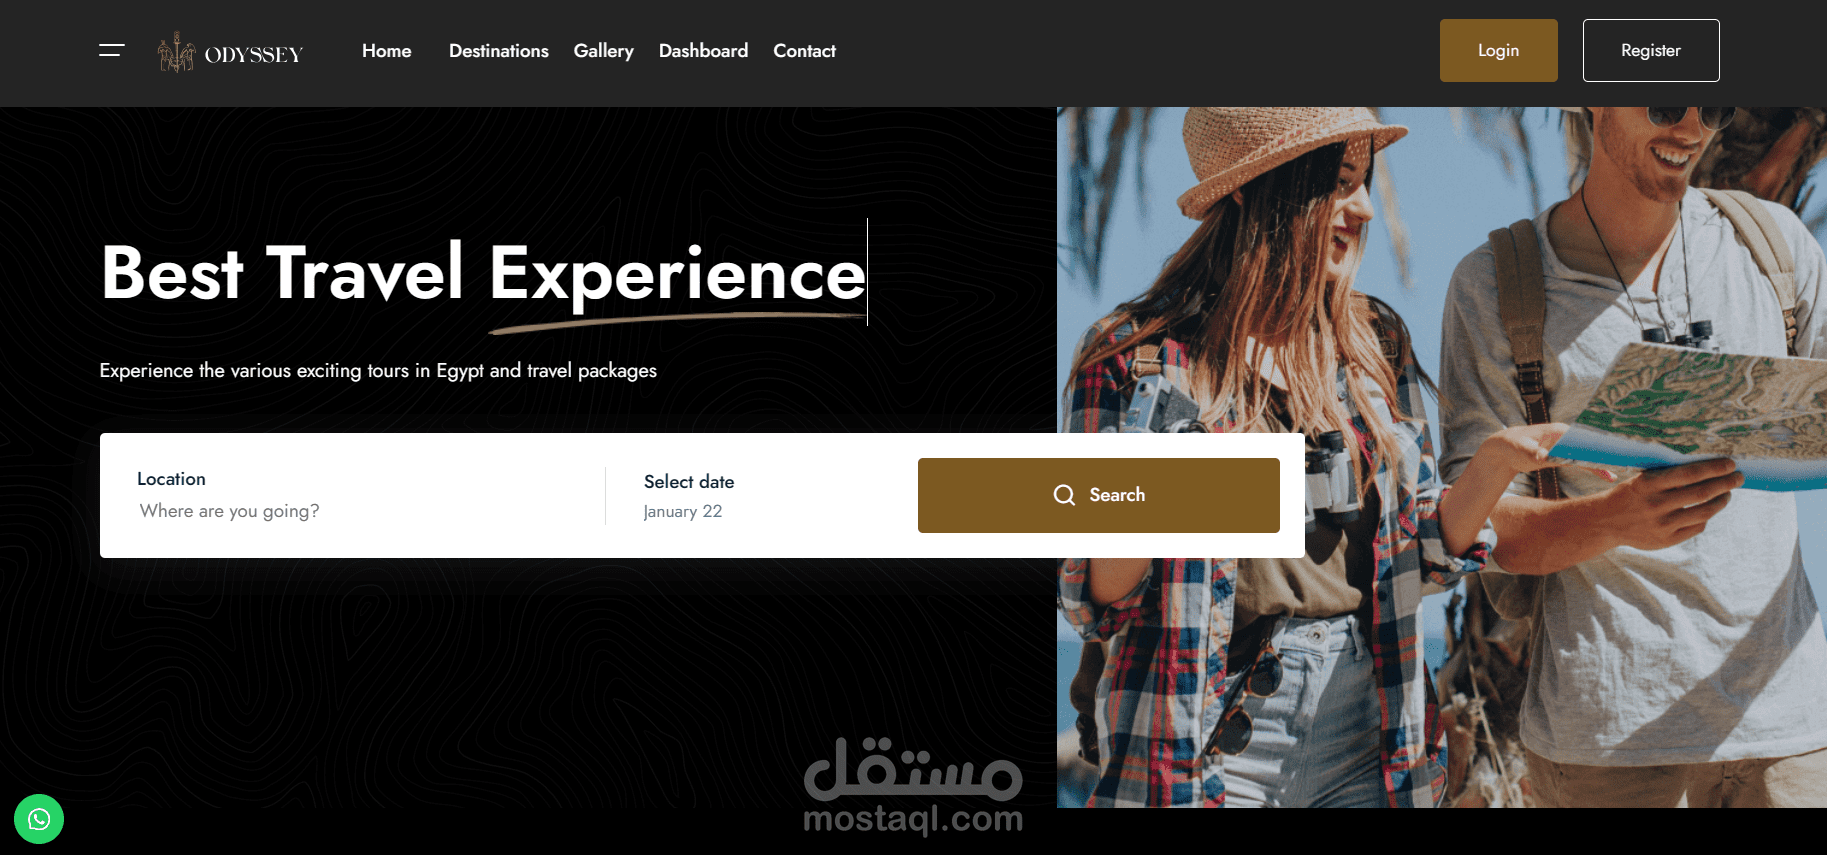Open the Destinations page
Viewport: 1827px width, 855px height.
(x=498, y=51)
